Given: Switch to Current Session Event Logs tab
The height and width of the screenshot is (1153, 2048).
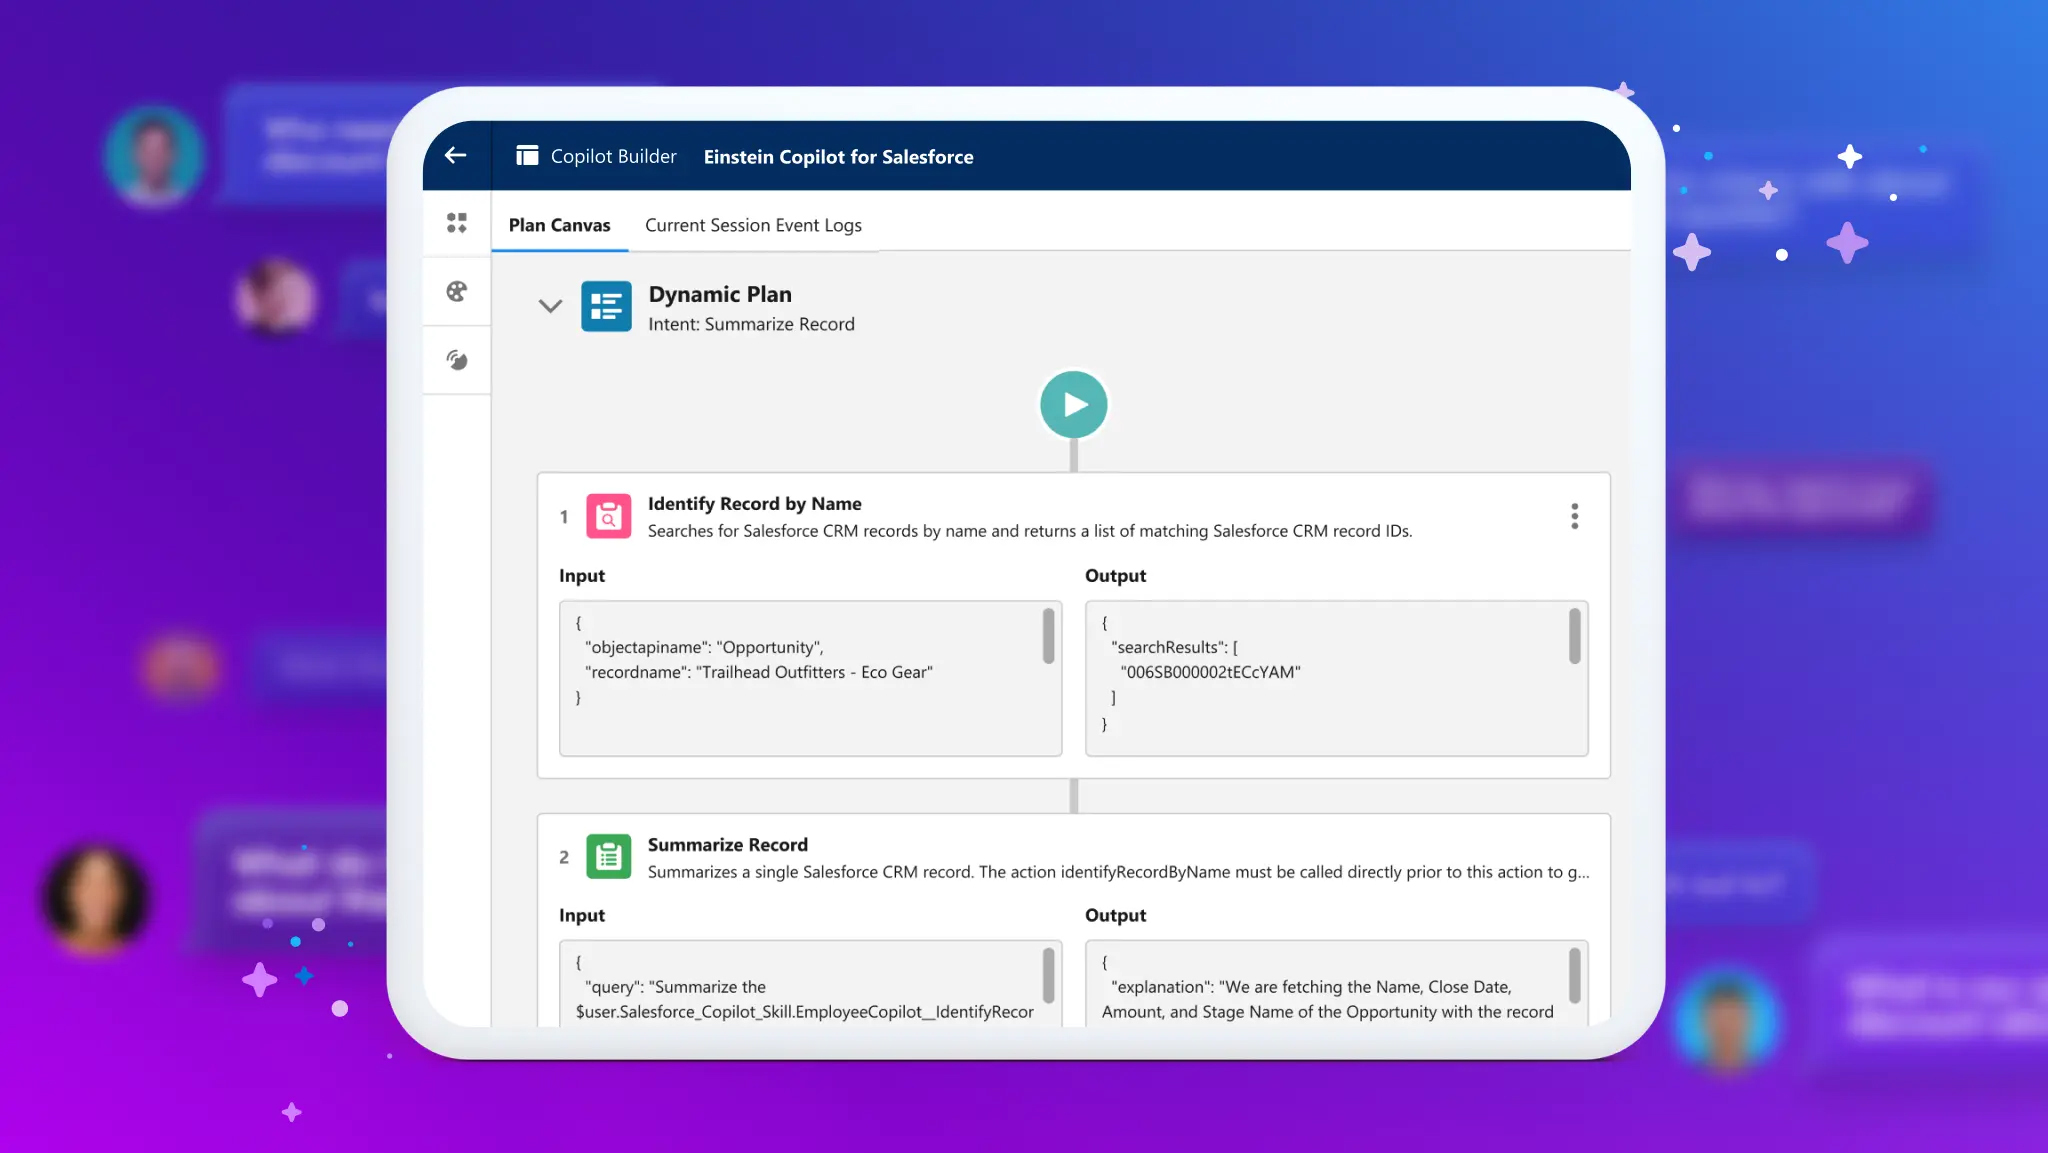Looking at the screenshot, I should [x=753, y=225].
